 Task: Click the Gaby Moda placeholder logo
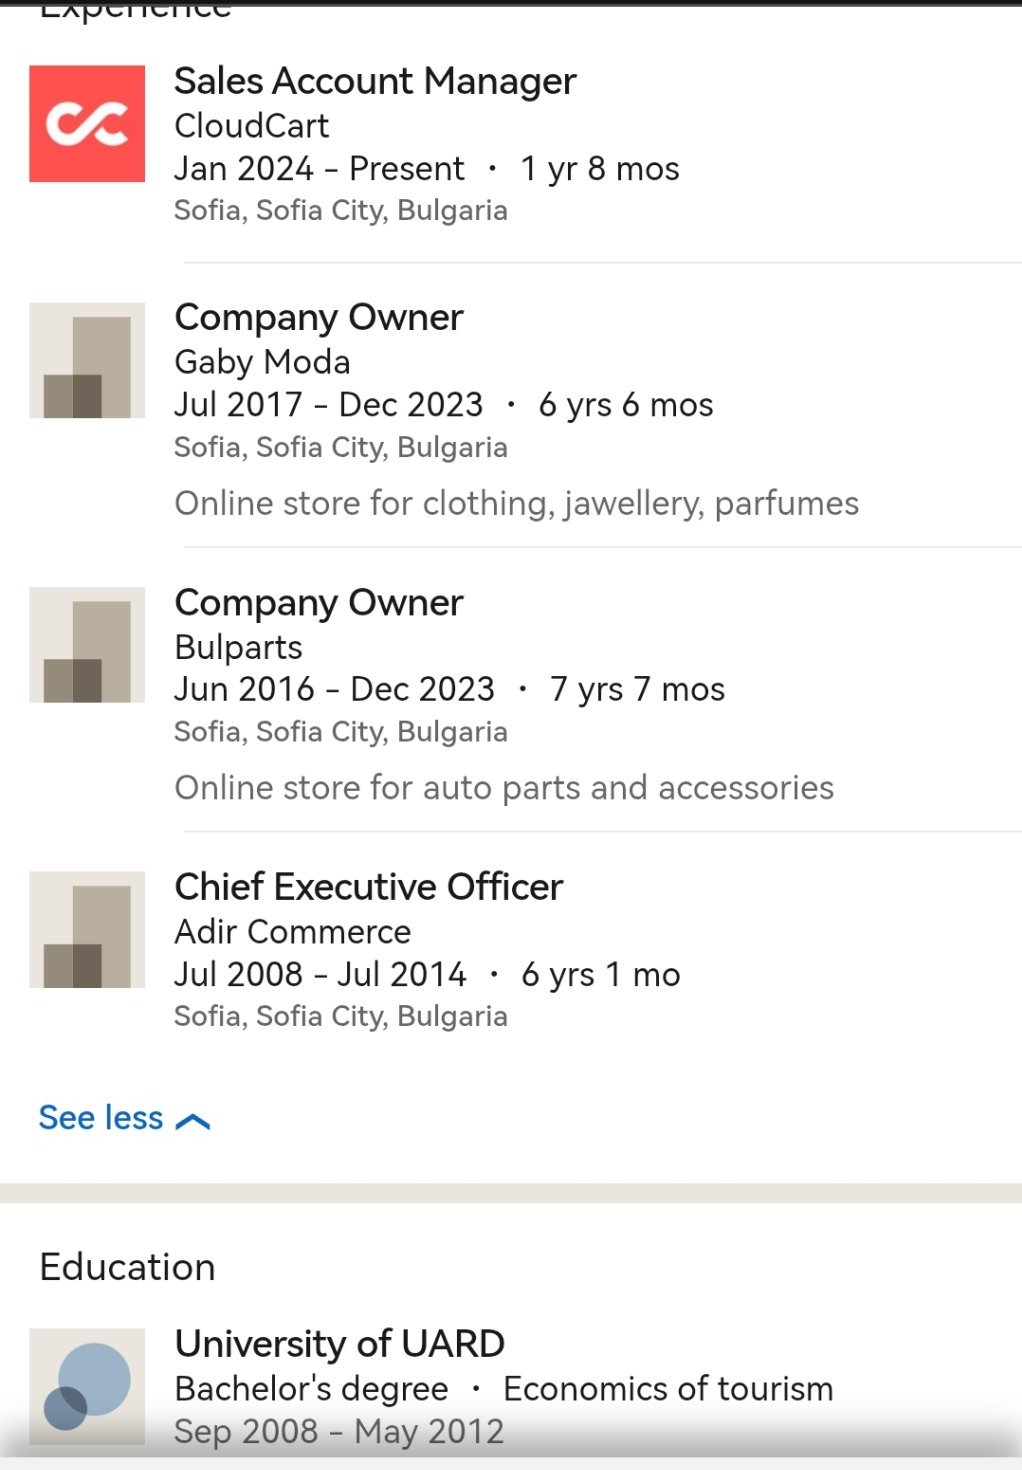(x=87, y=360)
